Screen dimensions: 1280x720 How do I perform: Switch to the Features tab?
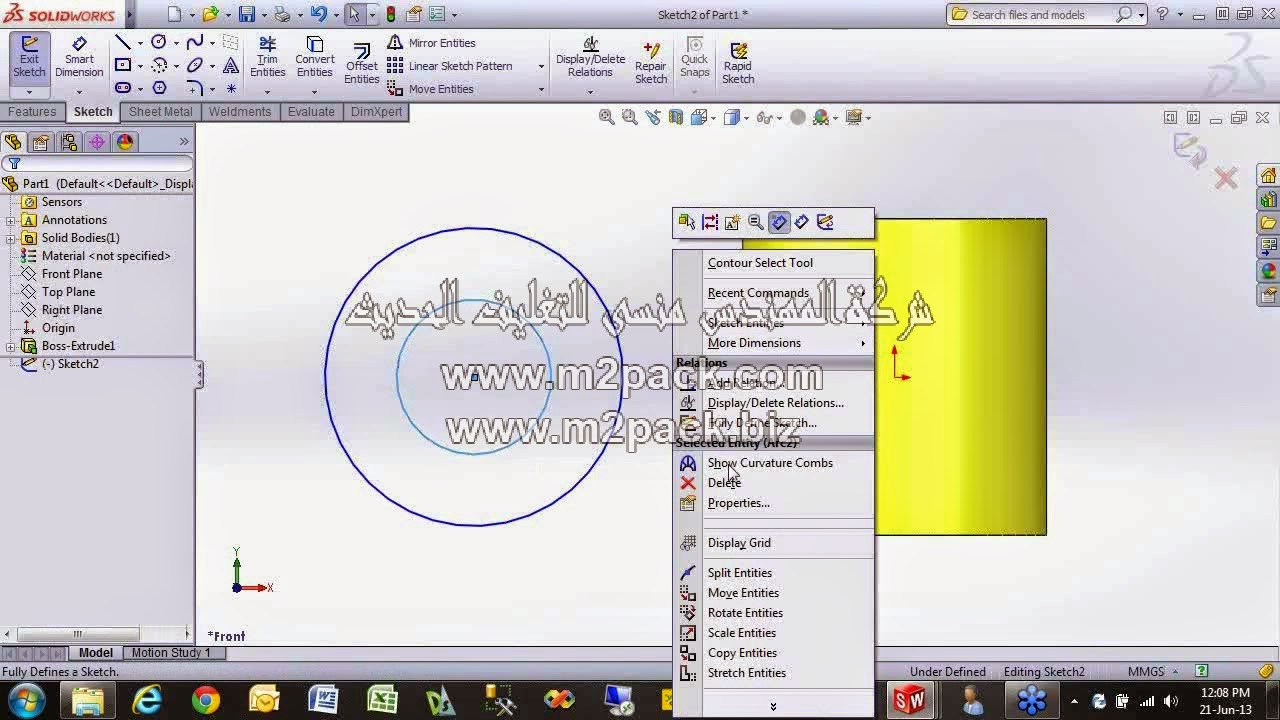(x=32, y=112)
